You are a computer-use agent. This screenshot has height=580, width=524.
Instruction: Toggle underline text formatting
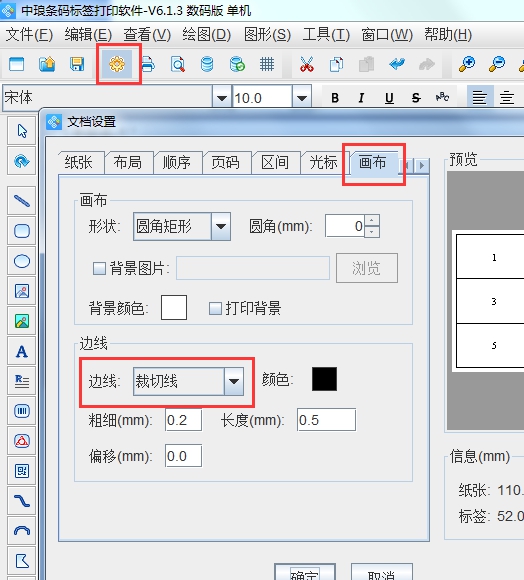pos(389,98)
